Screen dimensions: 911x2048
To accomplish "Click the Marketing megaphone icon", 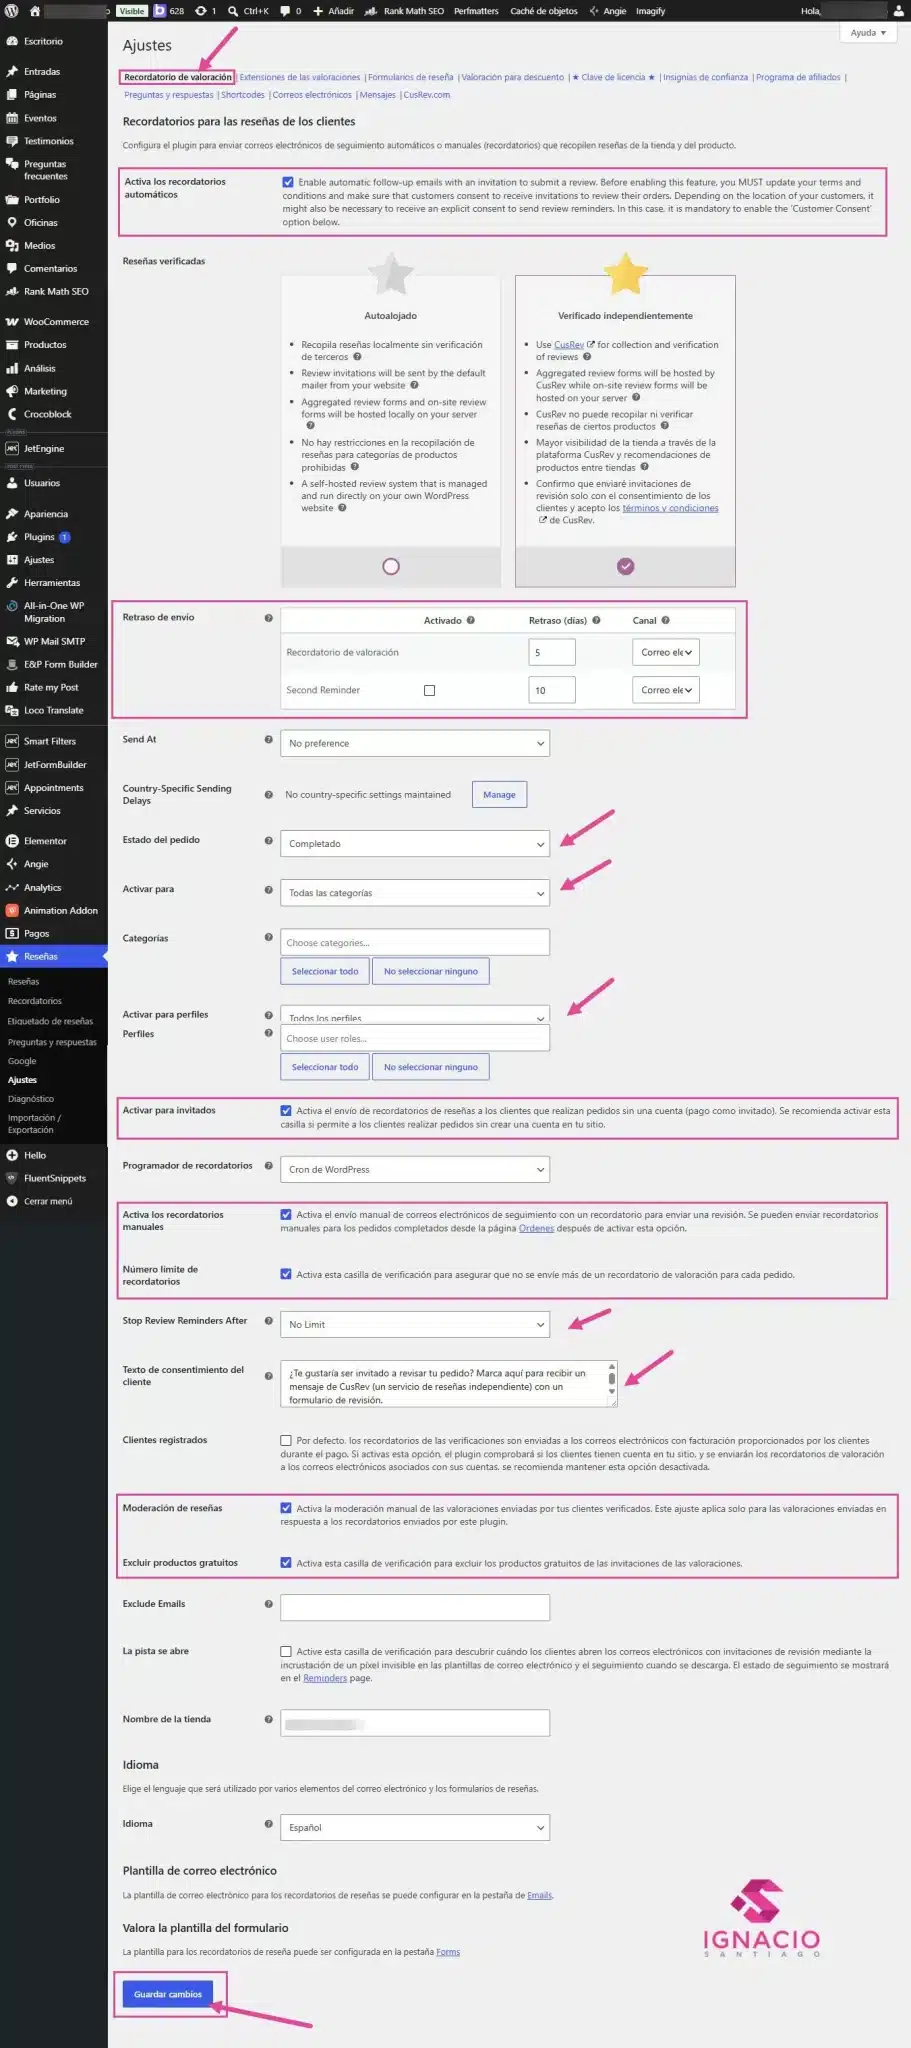I will click(x=12, y=392).
